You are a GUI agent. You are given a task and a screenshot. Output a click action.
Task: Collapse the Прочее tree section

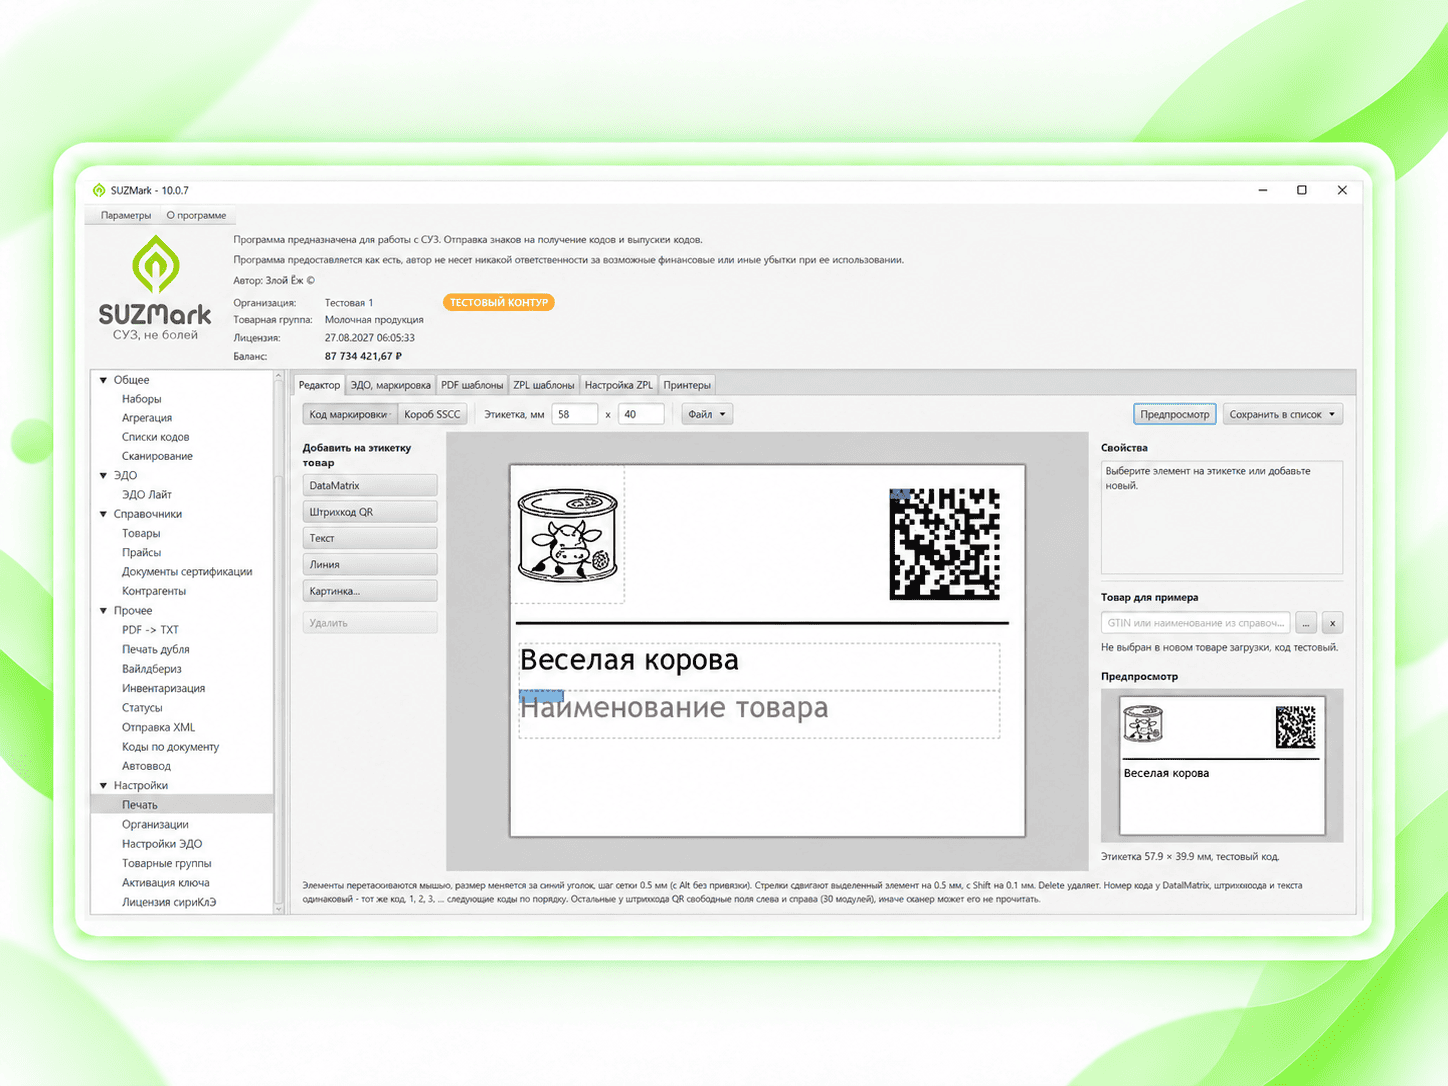[103, 611]
